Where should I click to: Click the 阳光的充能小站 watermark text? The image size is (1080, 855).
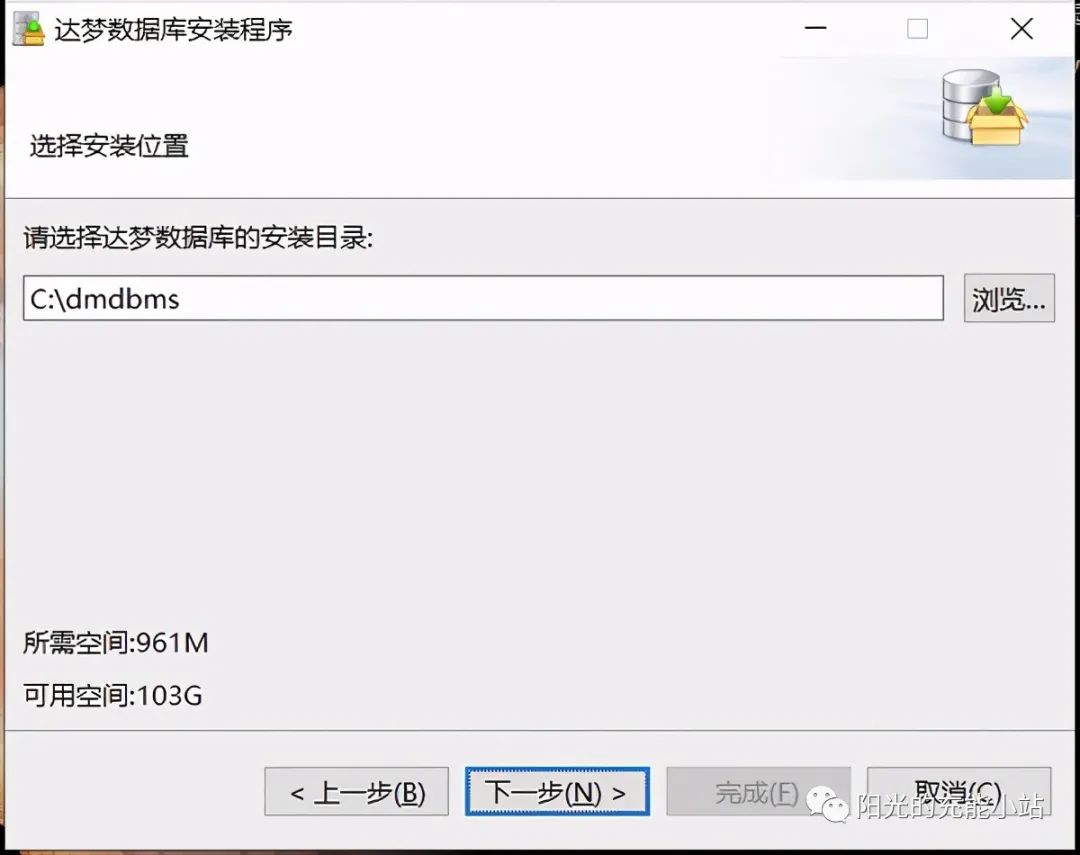(x=951, y=805)
